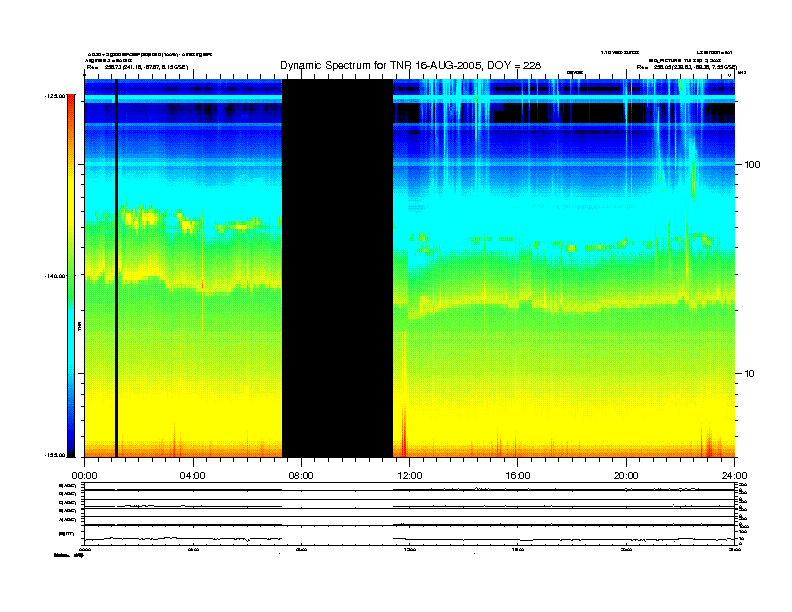Image resolution: width=792 pixels, height=612 pixels.
Task: Click the '-155.00' label at color bar bottom
Action: 55,455
